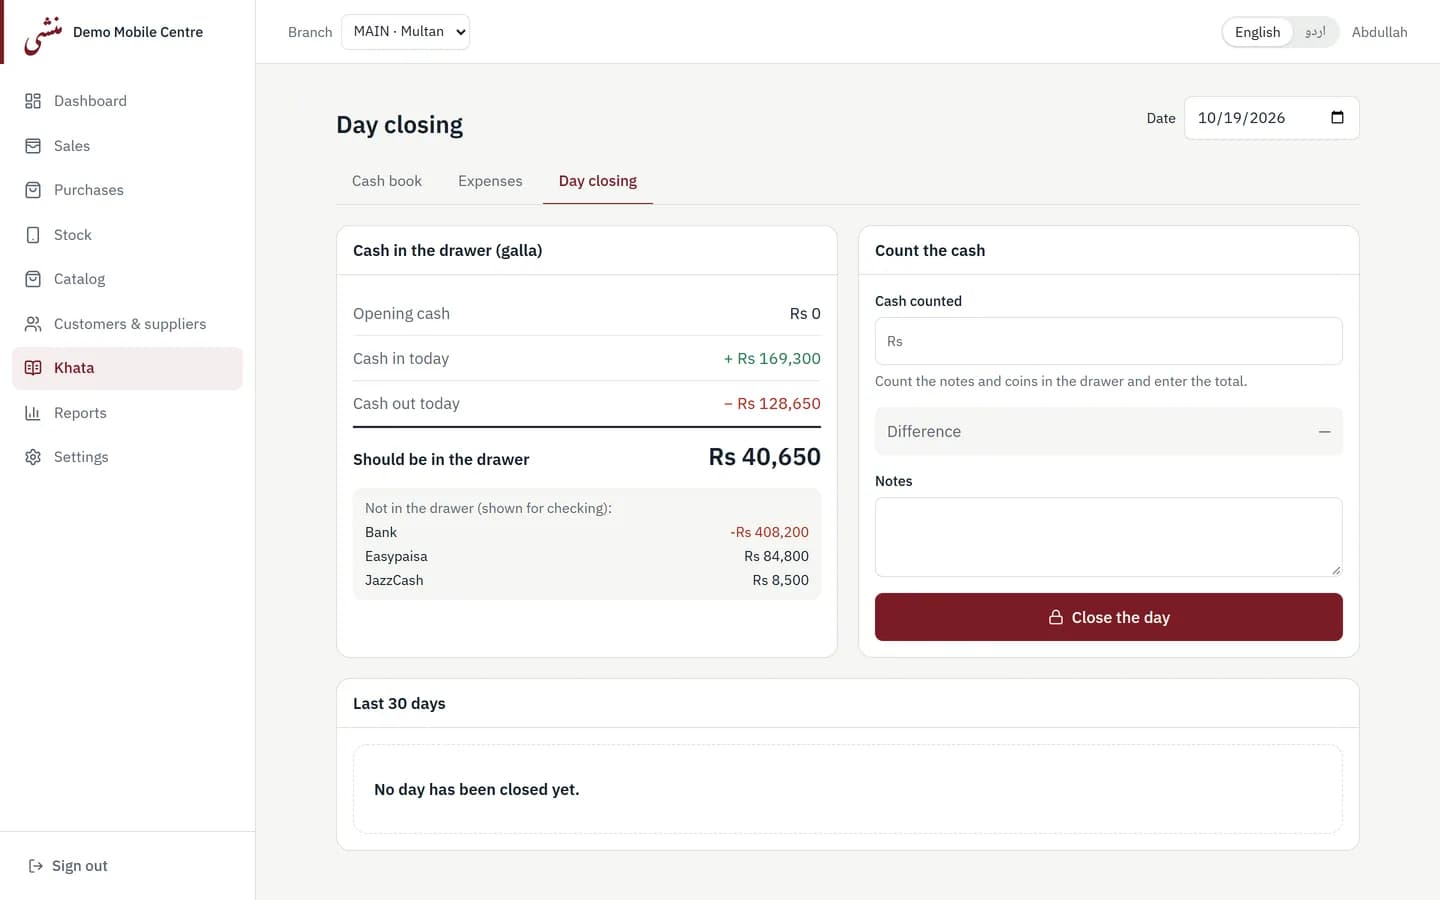Screen dimensions: 1440x900
Task: Click the Easypaisa amount Rs 84,800
Action: pos(776,556)
